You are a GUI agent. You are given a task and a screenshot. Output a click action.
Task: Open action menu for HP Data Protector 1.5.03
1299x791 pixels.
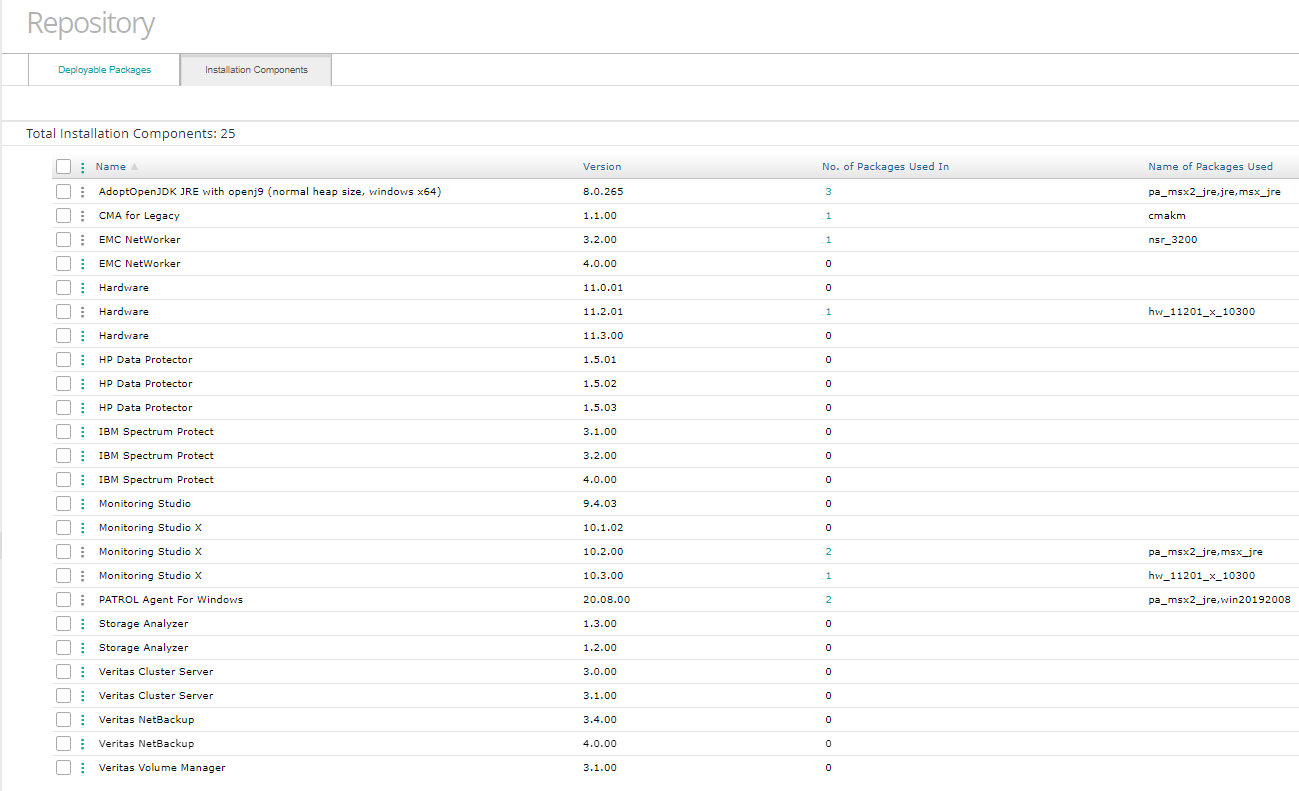pos(83,408)
